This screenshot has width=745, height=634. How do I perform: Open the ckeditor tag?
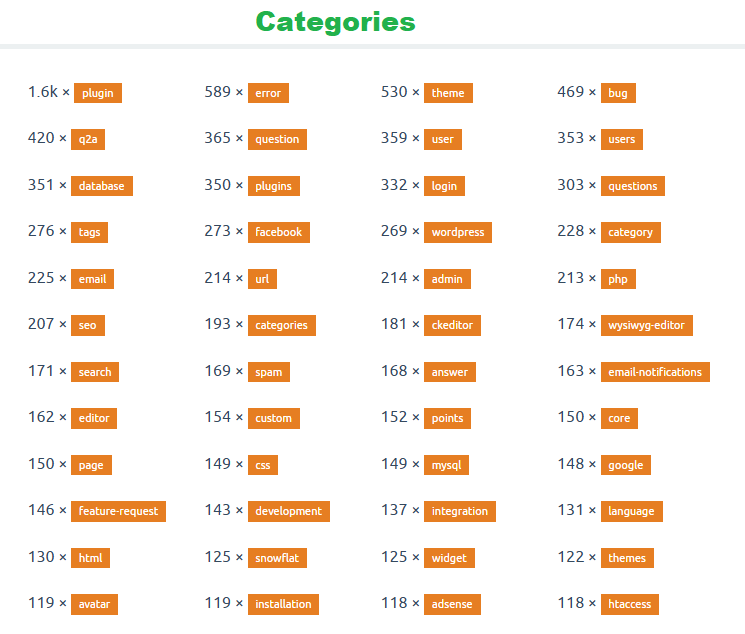453,325
